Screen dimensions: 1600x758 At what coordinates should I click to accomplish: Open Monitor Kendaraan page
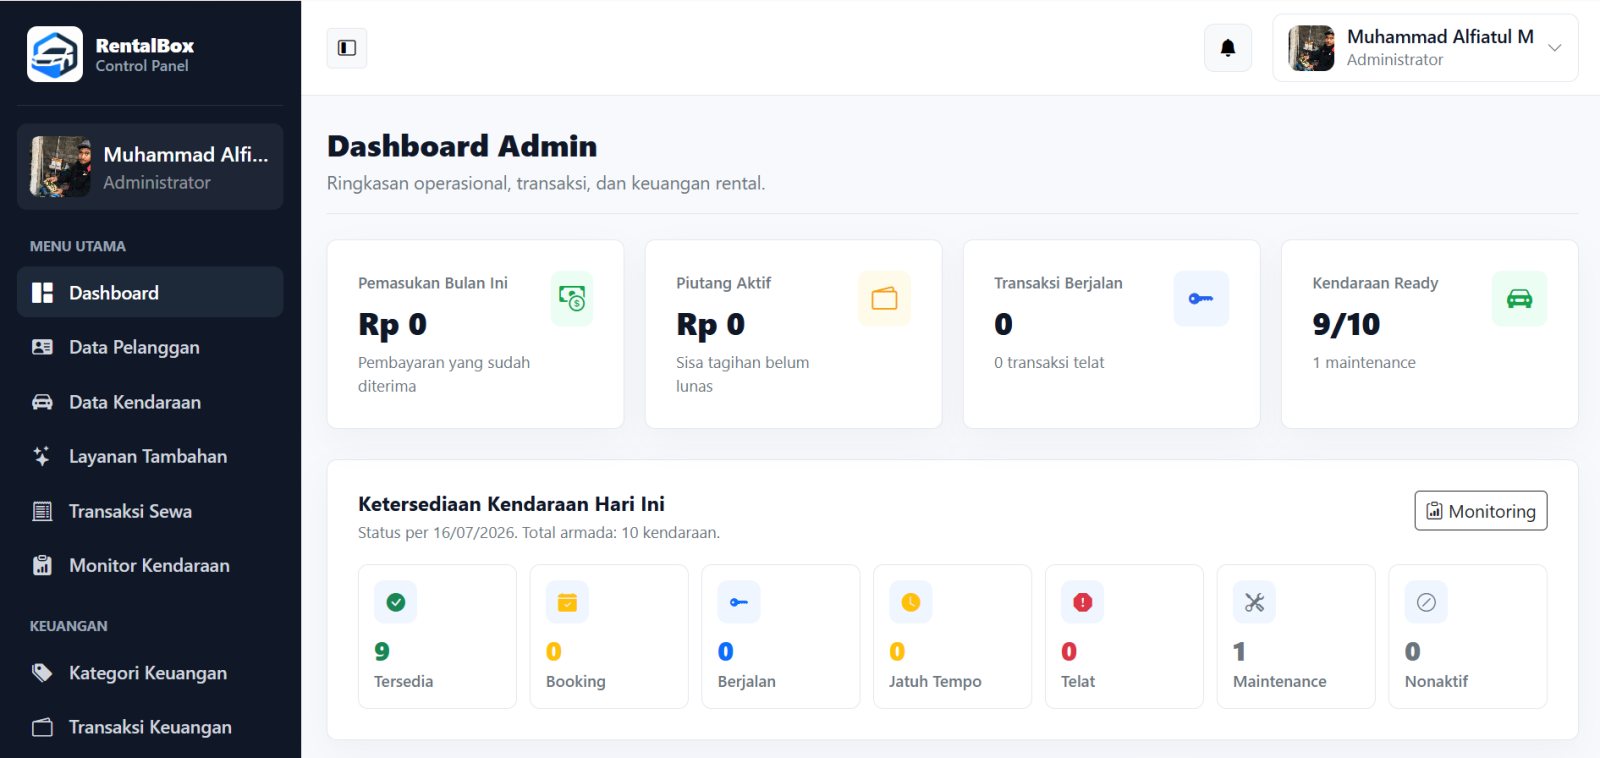[x=150, y=565]
